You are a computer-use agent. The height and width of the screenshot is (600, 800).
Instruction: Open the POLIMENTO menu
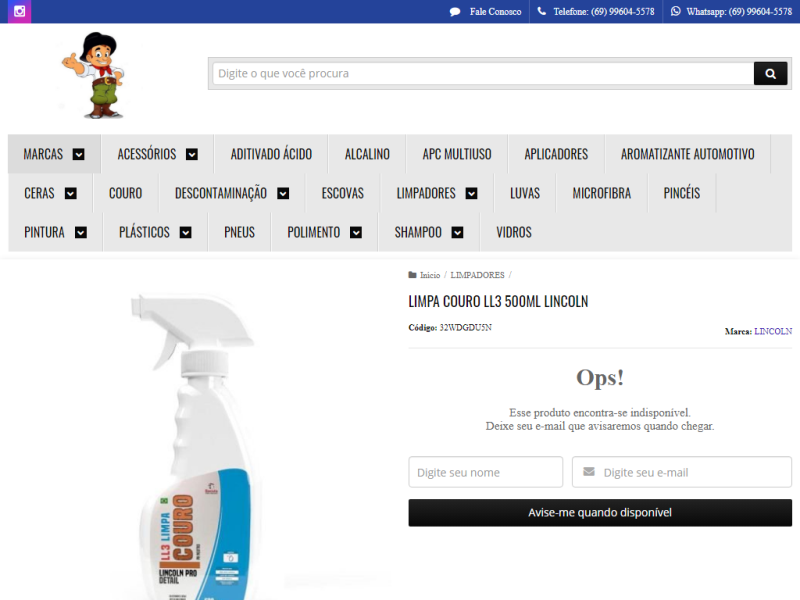tap(313, 233)
